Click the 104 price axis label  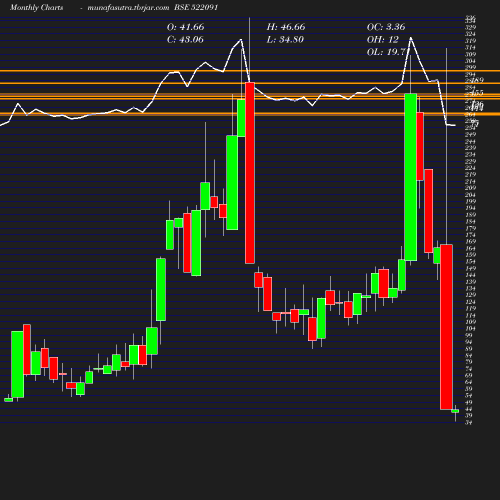[x=470, y=329]
